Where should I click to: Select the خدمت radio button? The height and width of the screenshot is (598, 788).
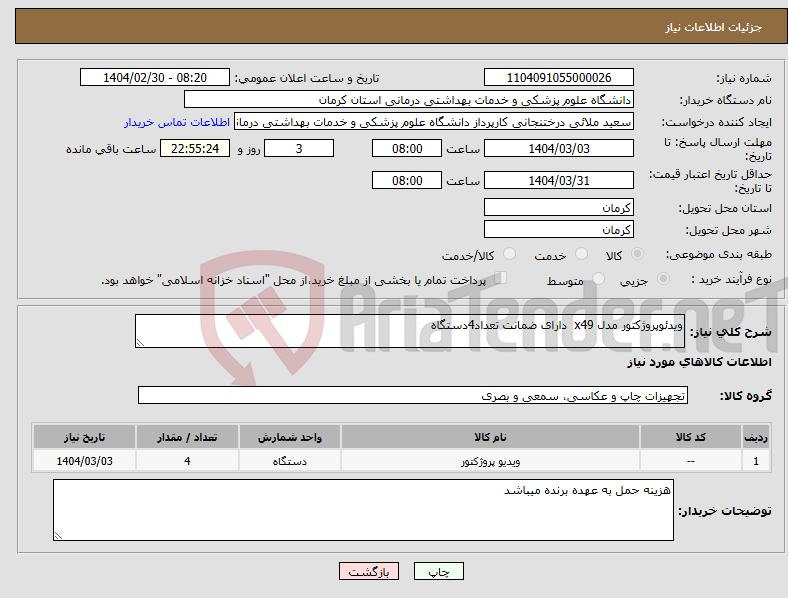tap(581, 254)
